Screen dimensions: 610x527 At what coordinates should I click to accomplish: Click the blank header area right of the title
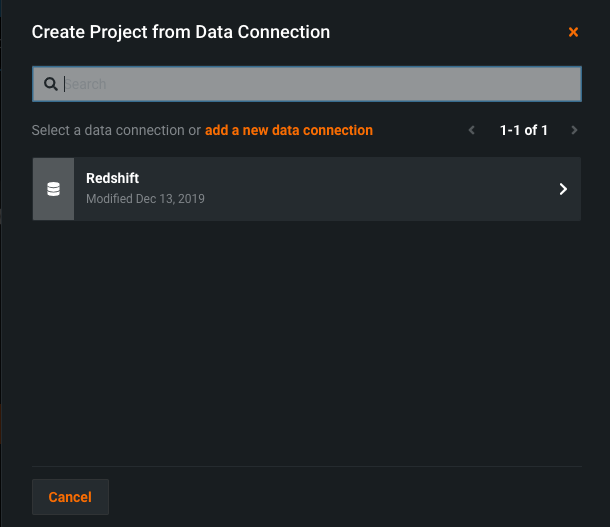pyautogui.click(x=450, y=32)
